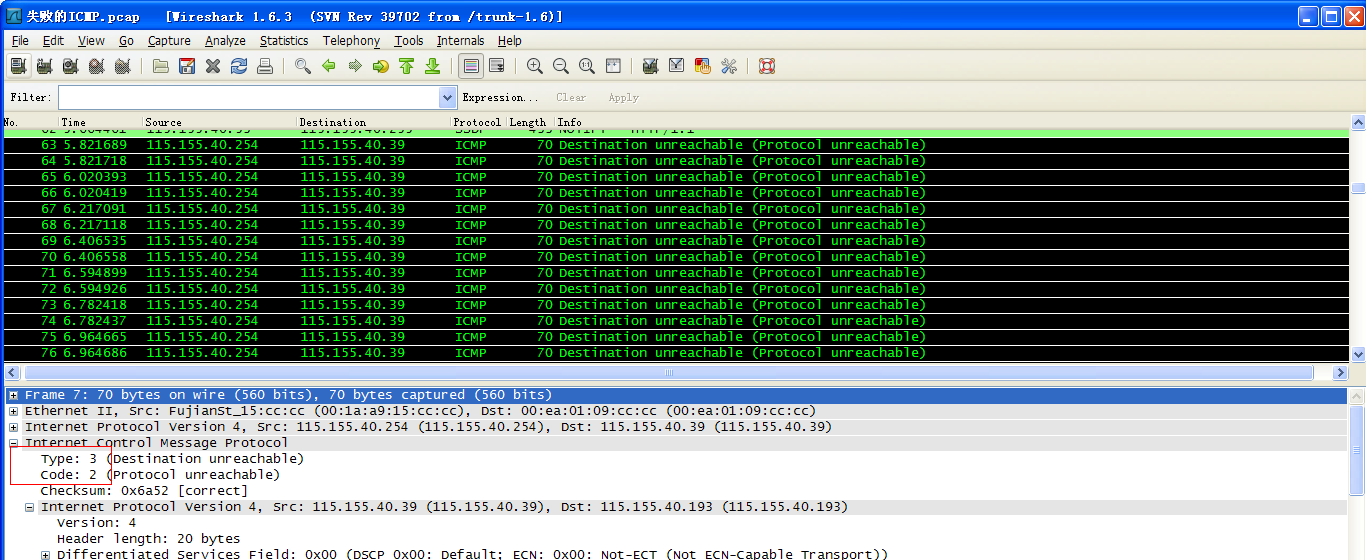Sort by the Protocol column header
The height and width of the screenshot is (560, 1366).
click(478, 122)
